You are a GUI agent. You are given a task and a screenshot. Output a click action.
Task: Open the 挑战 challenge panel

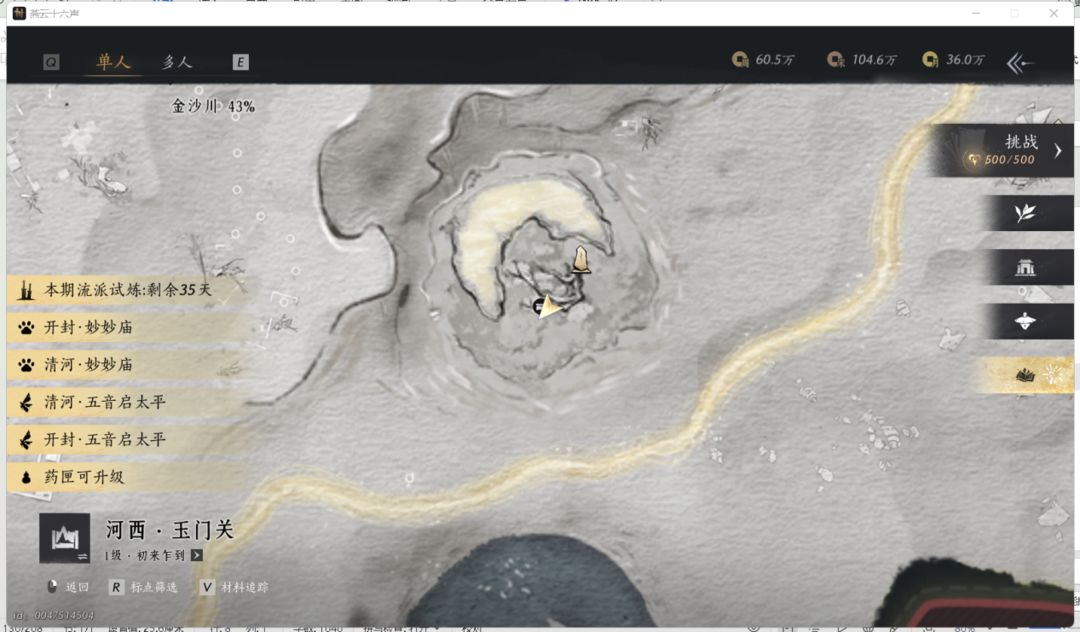coord(1002,151)
